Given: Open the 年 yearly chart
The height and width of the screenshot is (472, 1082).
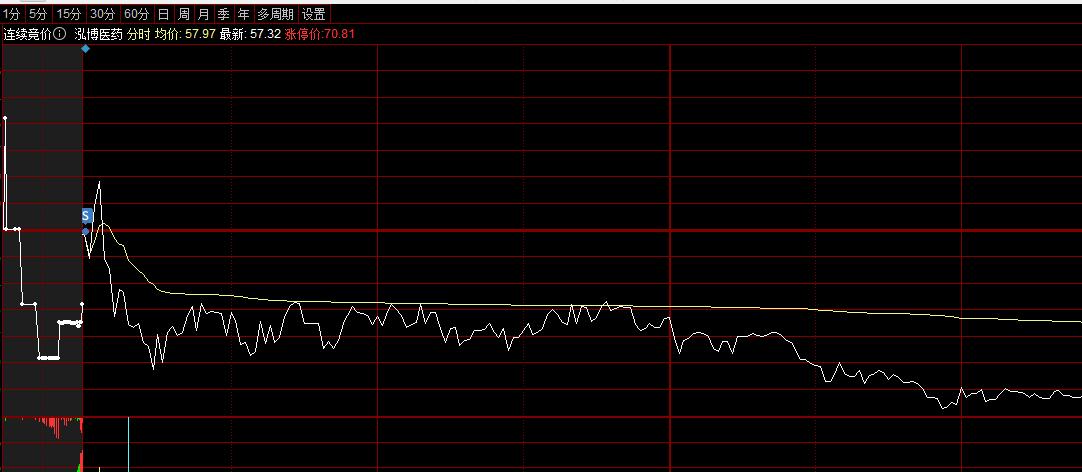Looking at the screenshot, I should pyautogui.click(x=244, y=14).
